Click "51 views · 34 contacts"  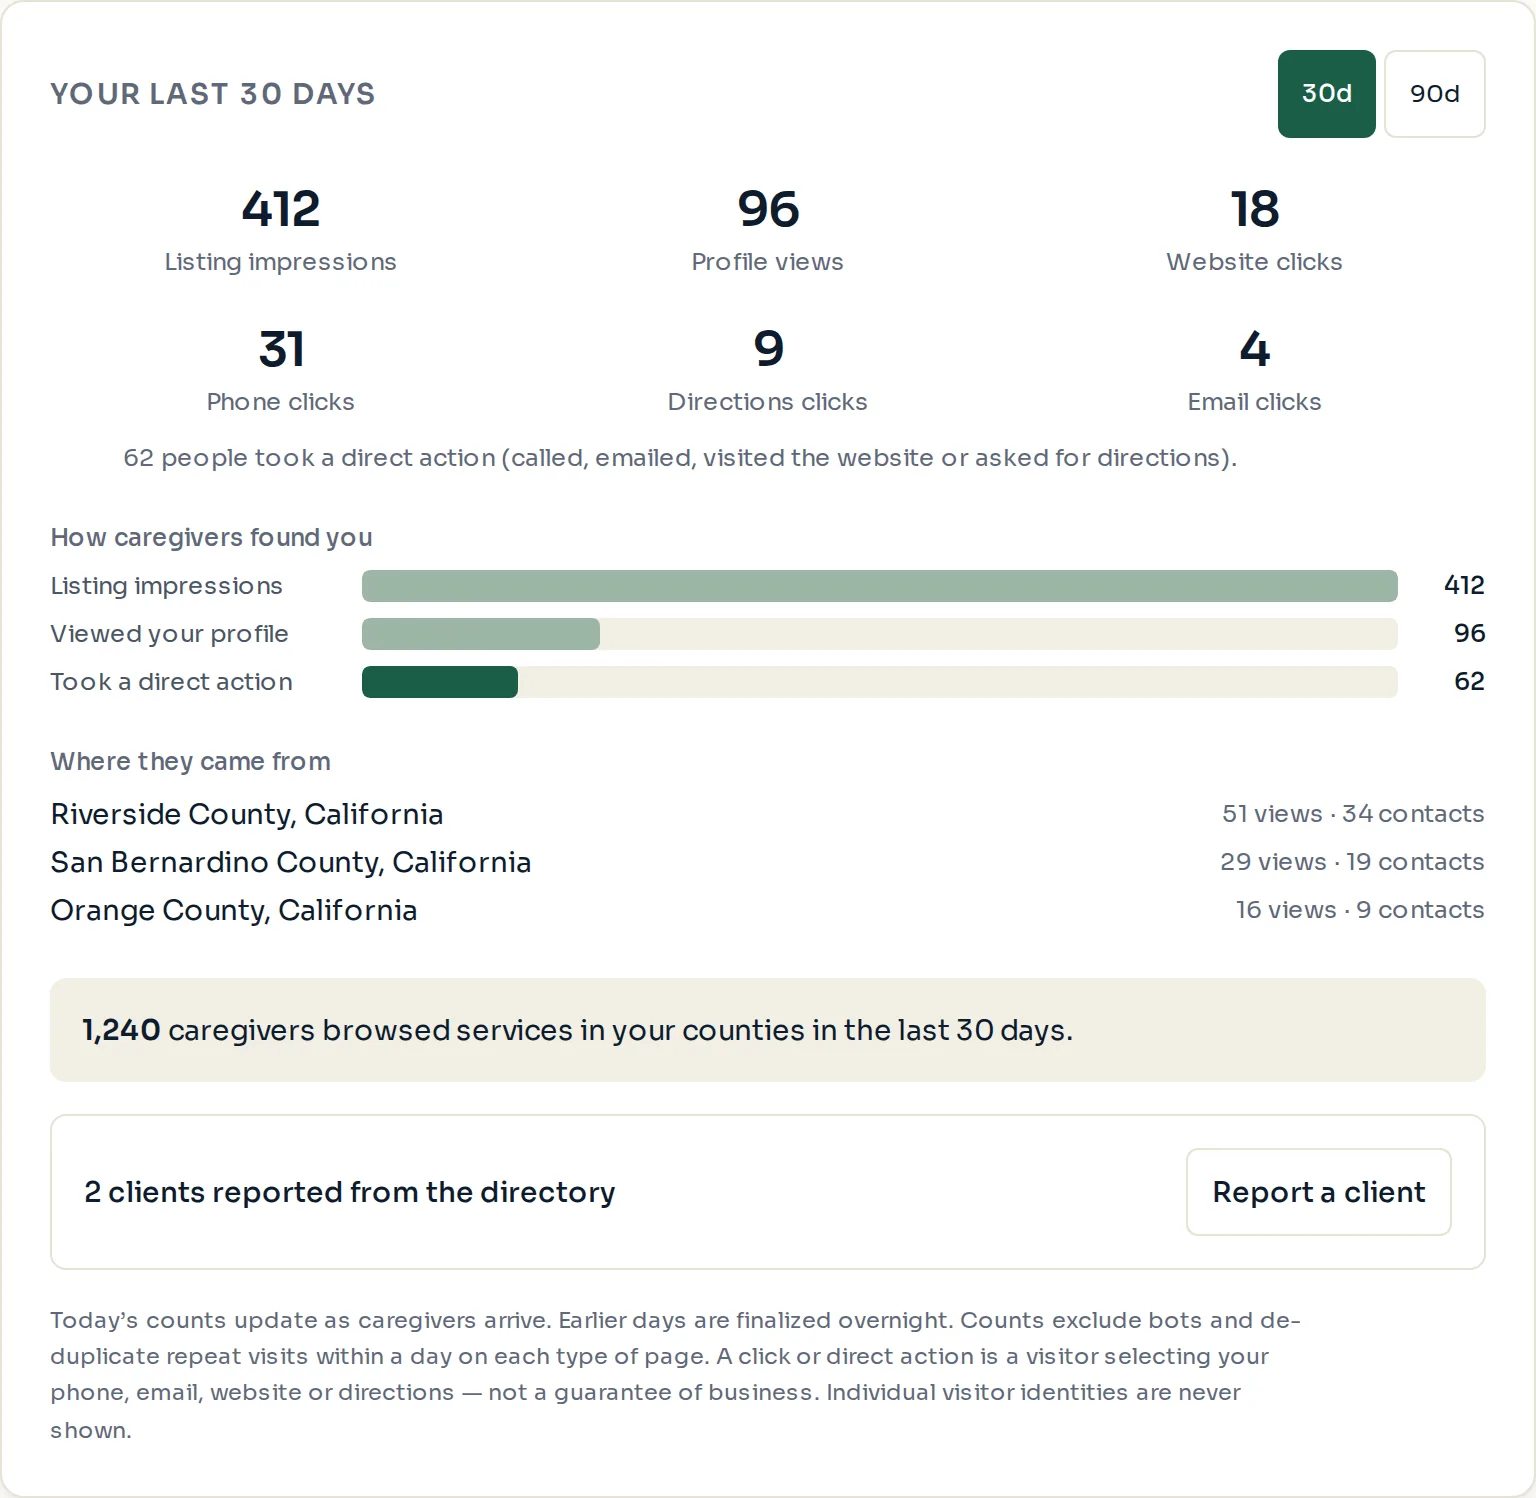[1353, 814]
